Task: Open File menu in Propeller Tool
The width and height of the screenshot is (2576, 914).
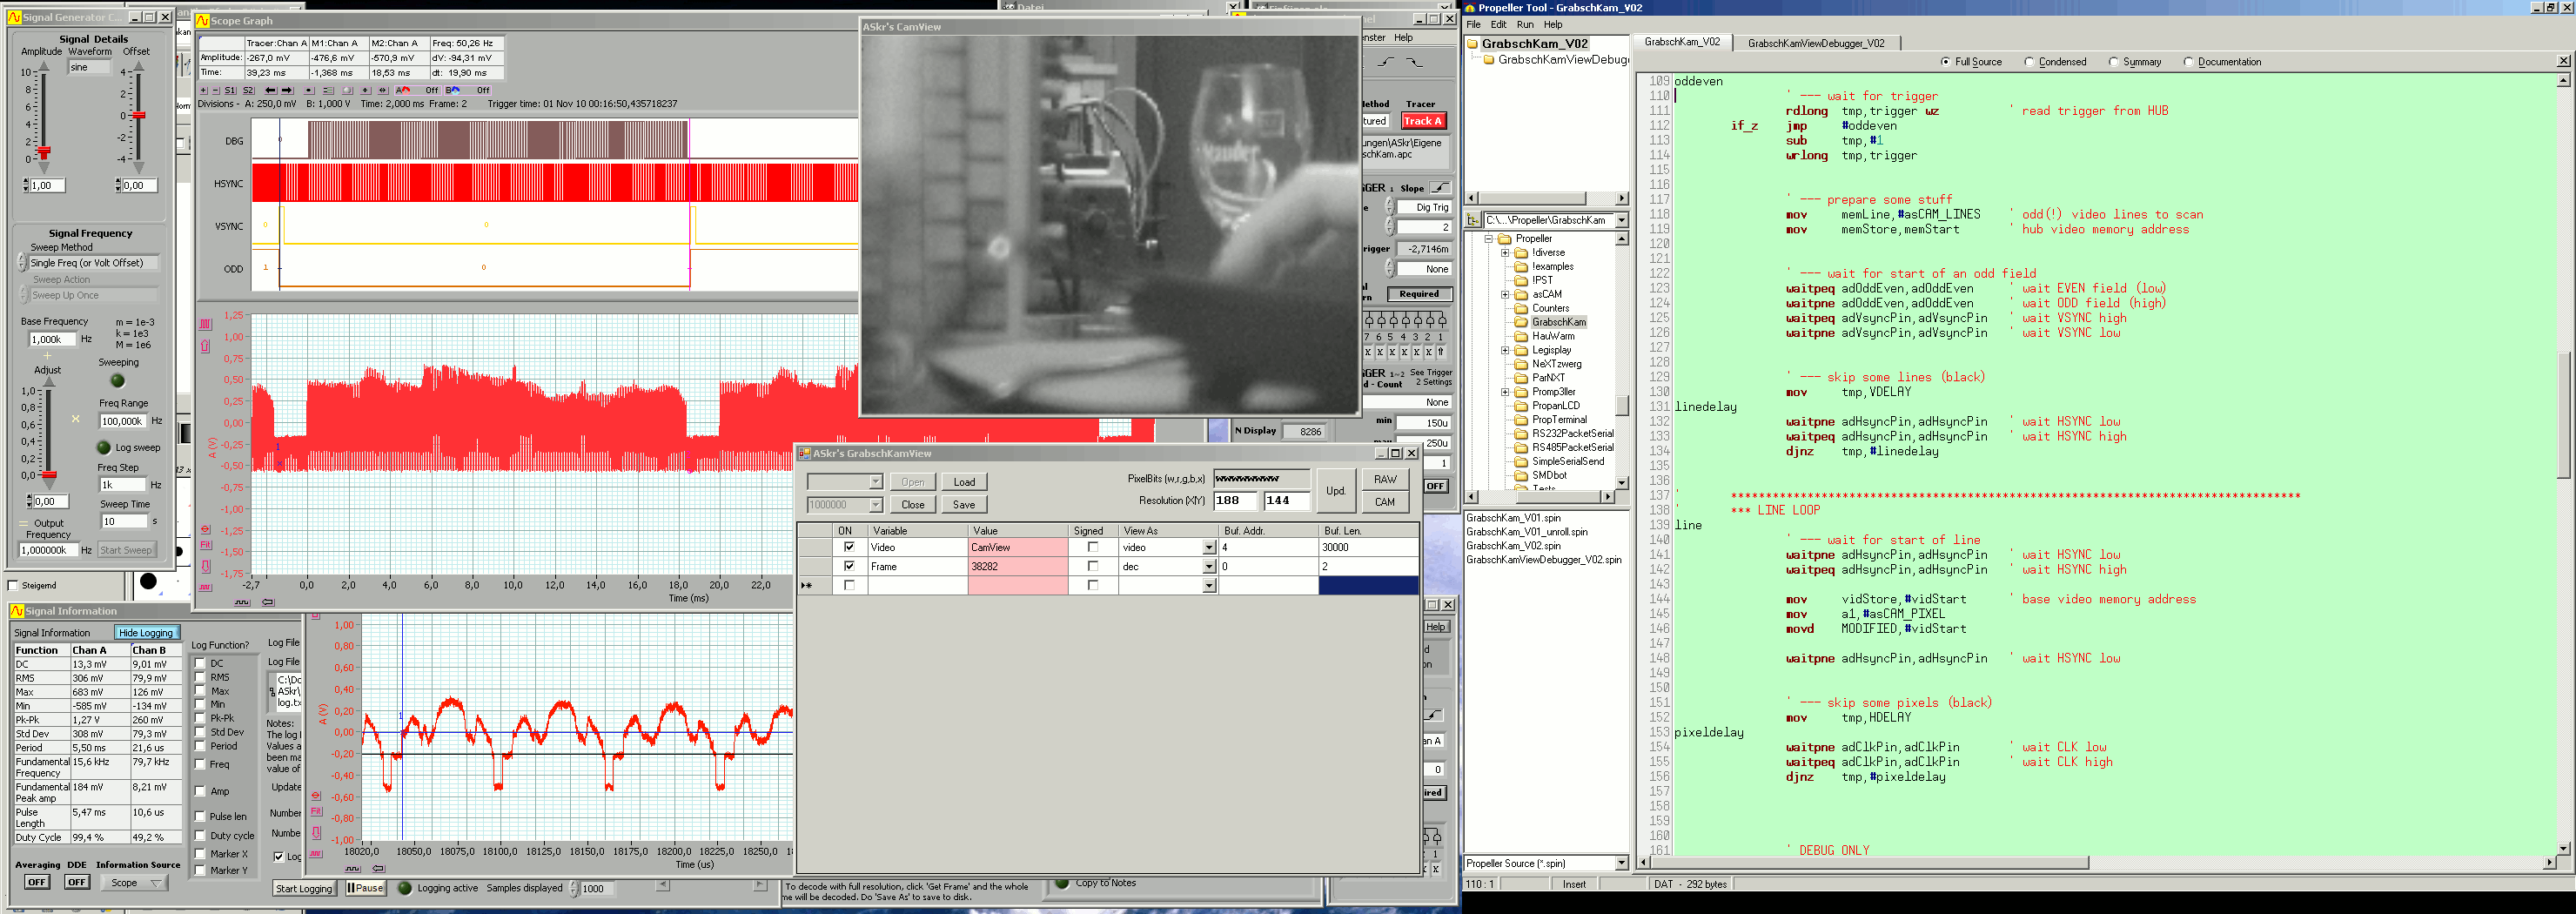Action: (1473, 25)
